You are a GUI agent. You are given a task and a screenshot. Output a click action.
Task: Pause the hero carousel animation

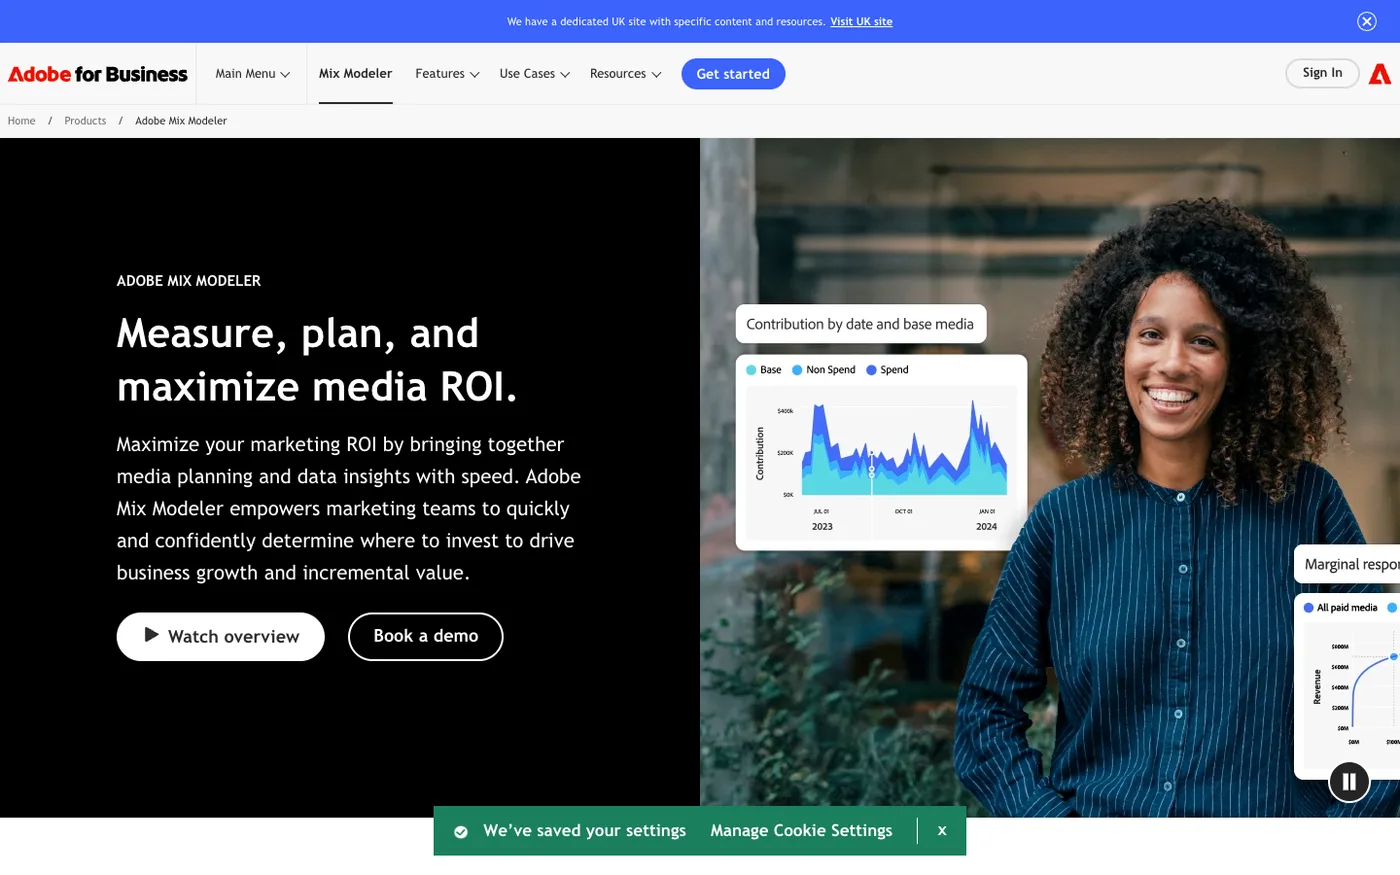coord(1348,782)
